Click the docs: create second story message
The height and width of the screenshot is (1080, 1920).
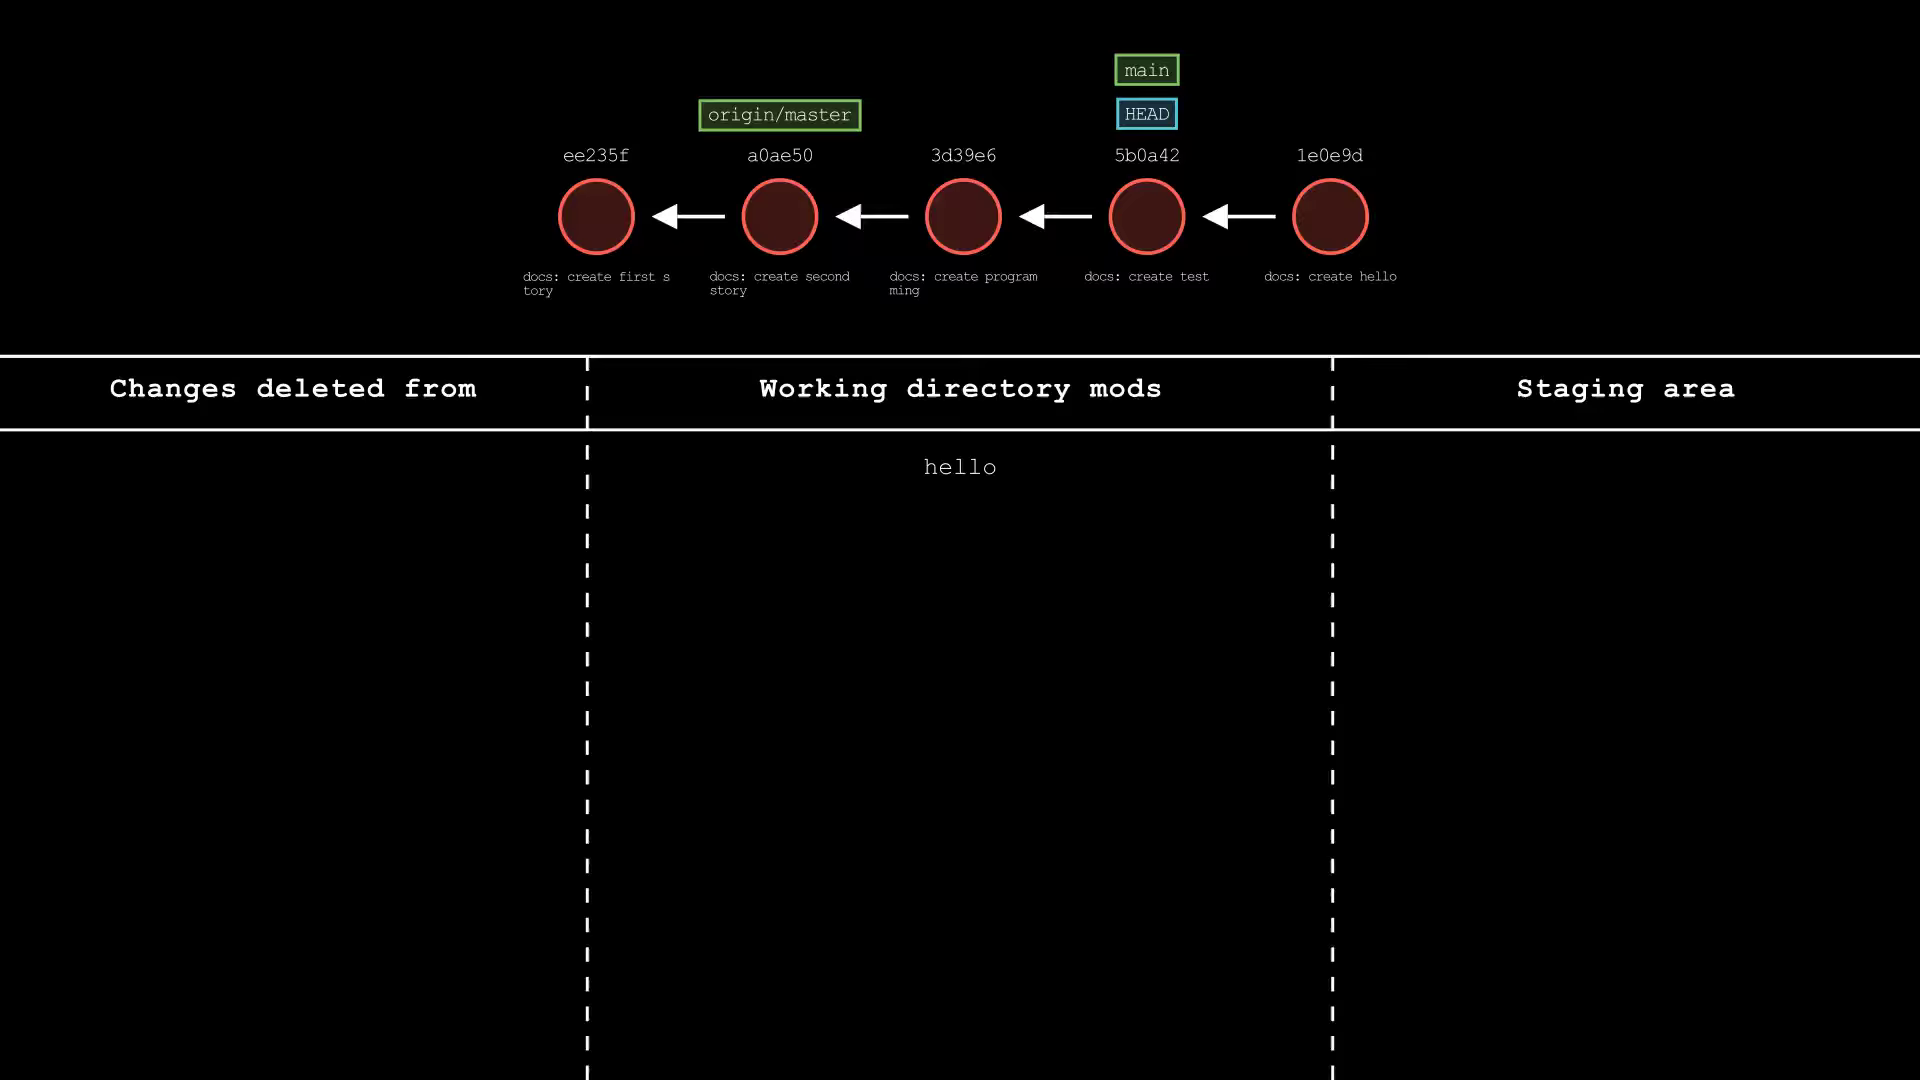779,284
